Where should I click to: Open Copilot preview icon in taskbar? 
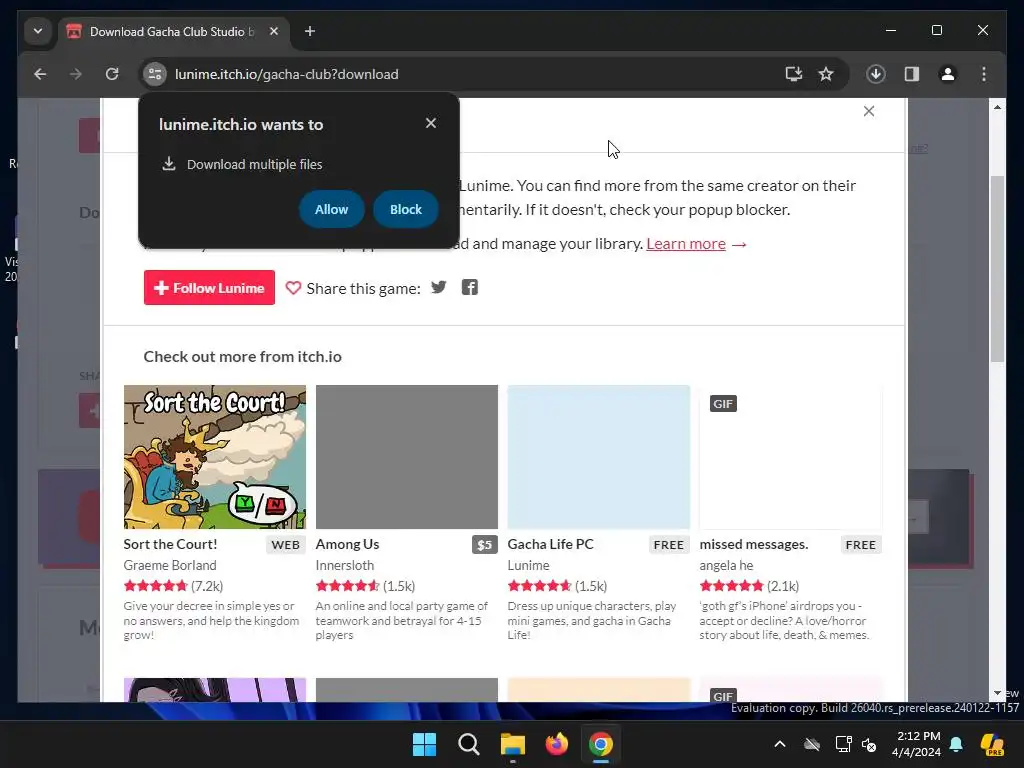pyautogui.click(x=992, y=744)
